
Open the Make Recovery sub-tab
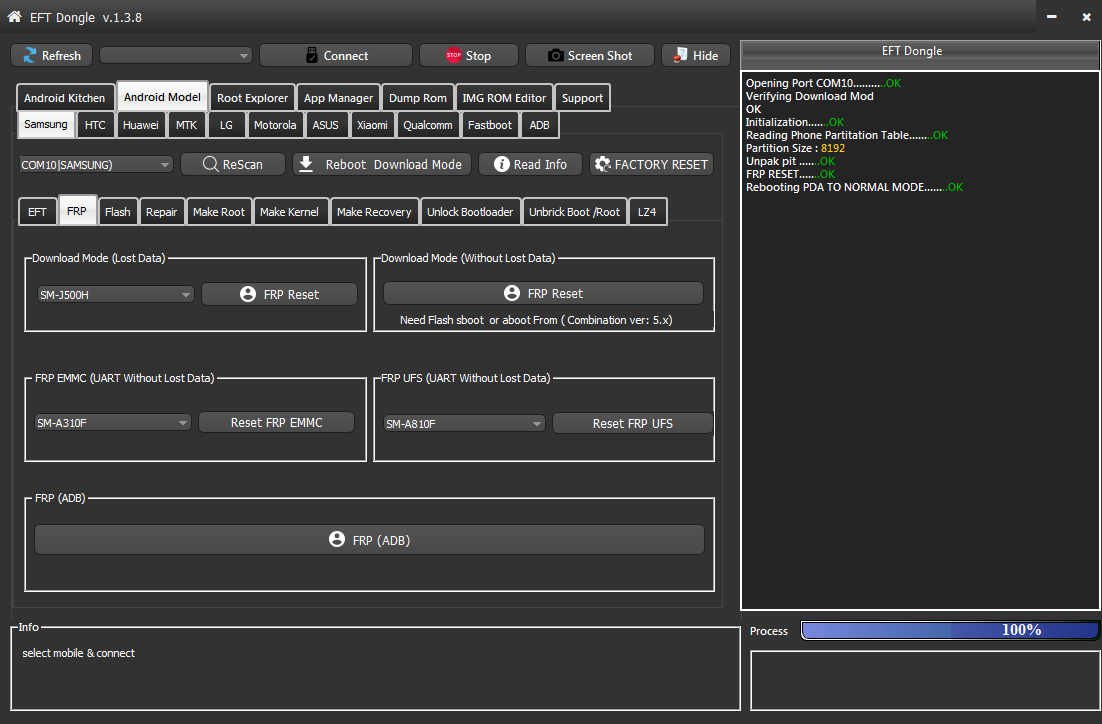tap(374, 212)
